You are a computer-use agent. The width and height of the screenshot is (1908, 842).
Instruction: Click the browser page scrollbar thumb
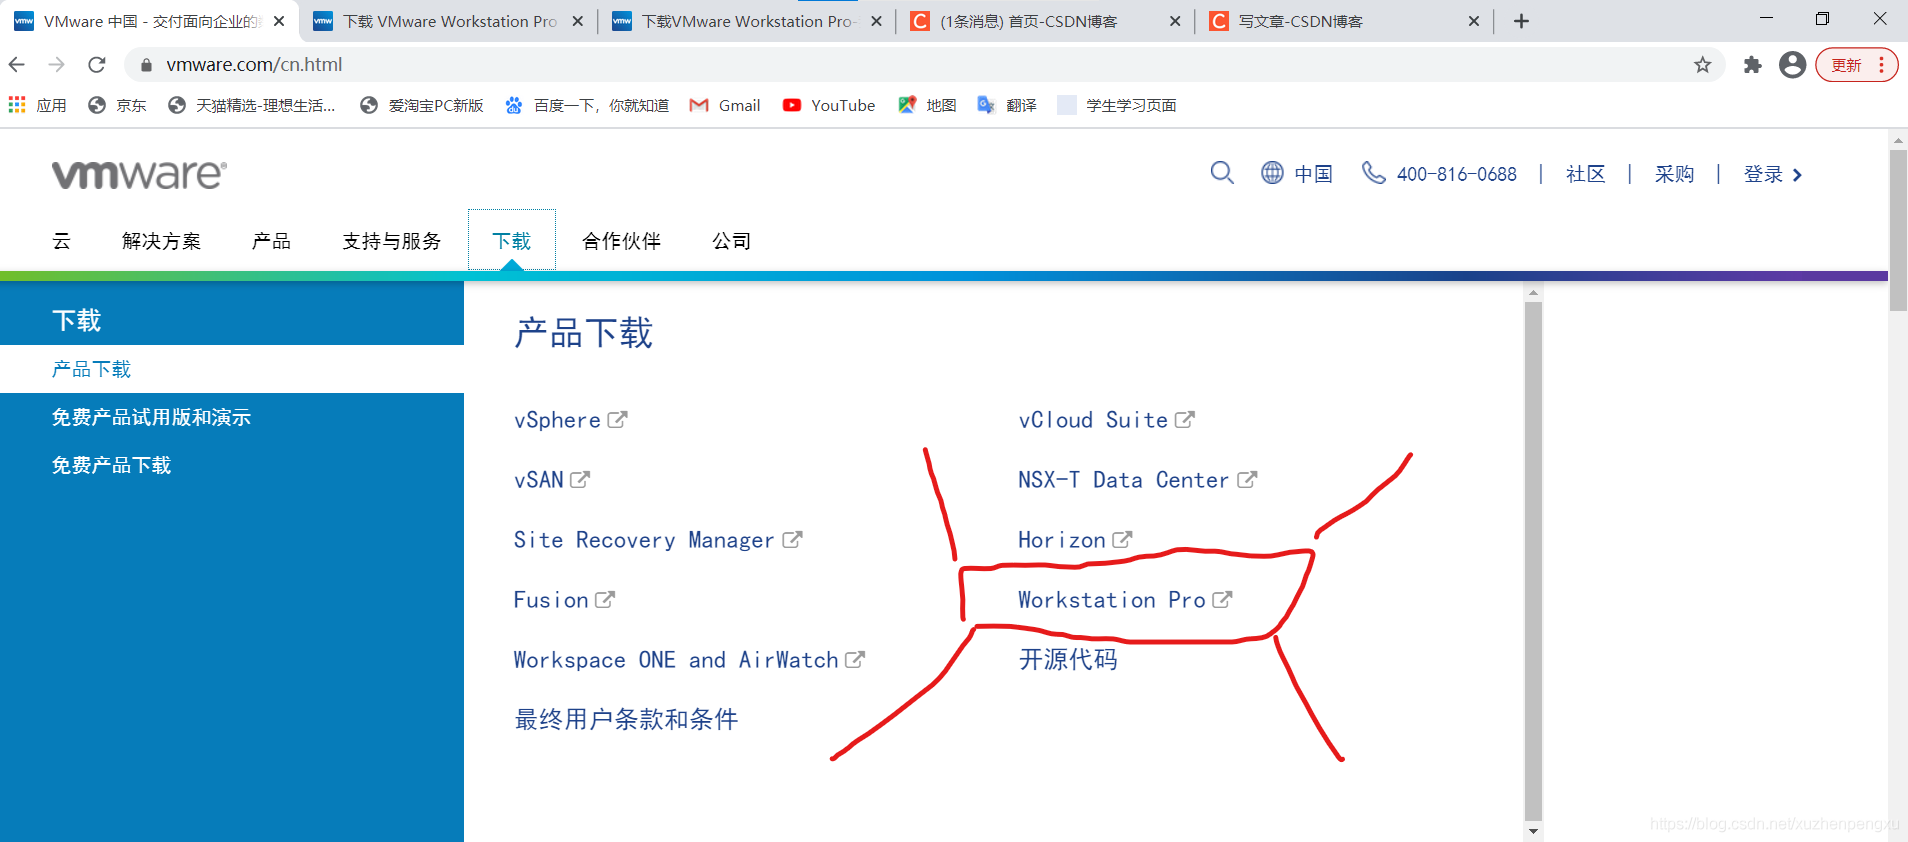click(x=1898, y=230)
